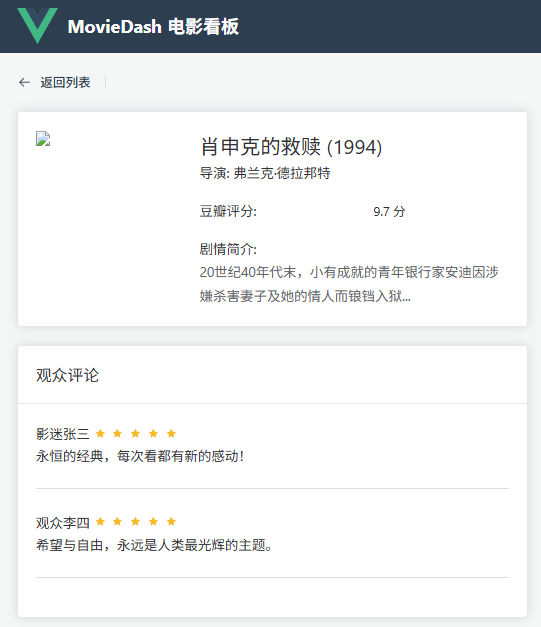The width and height of the screenshot is (541, 627).
Task: Click the 豆瓣评分: label
Action: (x=228, y=211)
